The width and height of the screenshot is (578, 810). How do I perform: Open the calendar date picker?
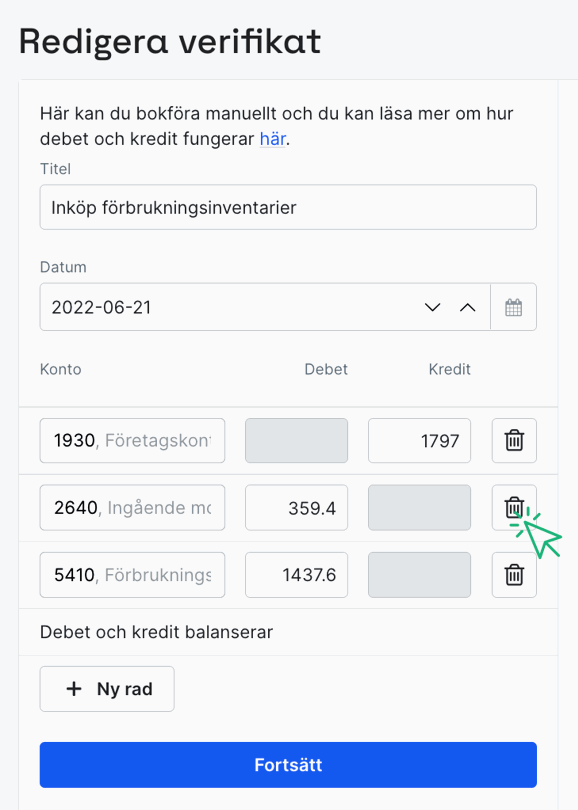click(x=513, y=306)
